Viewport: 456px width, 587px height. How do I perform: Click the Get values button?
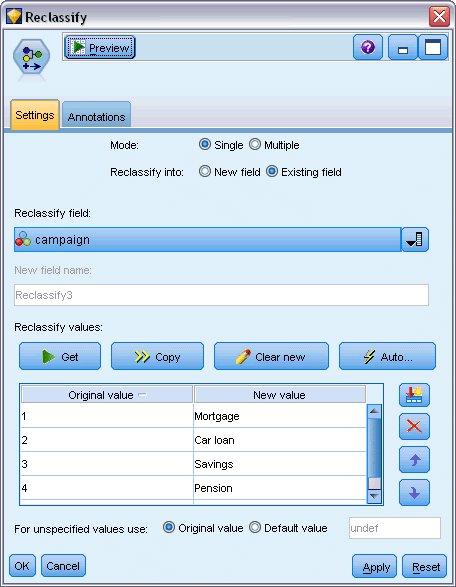60,356
